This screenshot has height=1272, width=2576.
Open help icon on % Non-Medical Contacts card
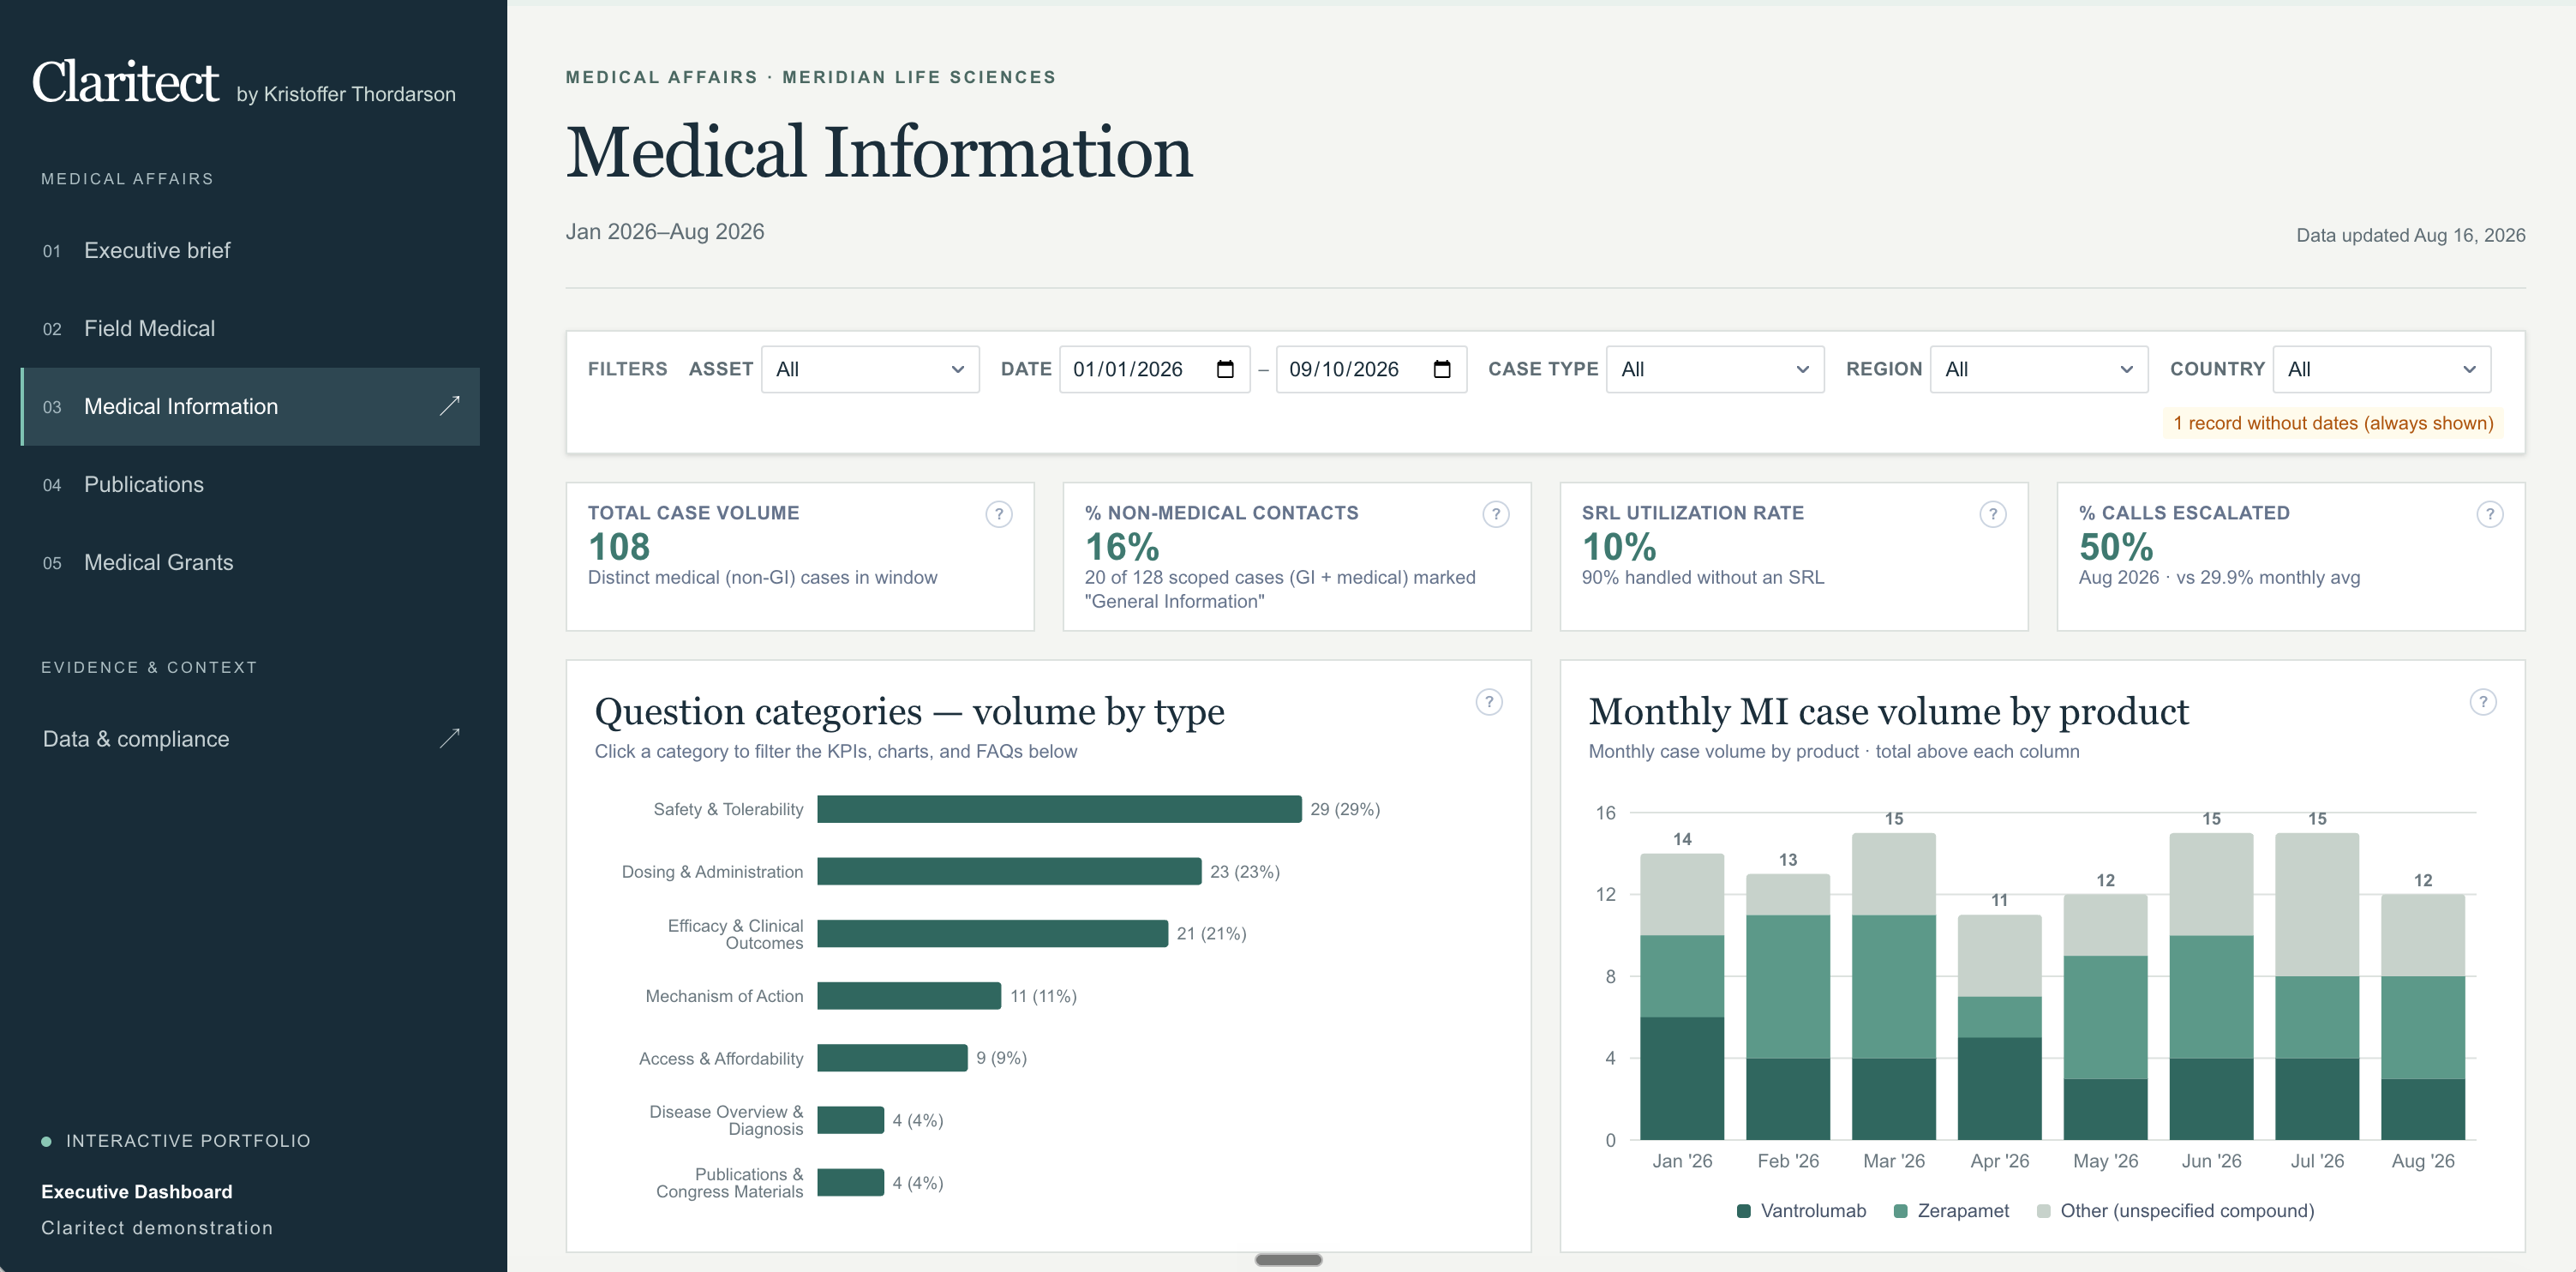click(1495, 514)
